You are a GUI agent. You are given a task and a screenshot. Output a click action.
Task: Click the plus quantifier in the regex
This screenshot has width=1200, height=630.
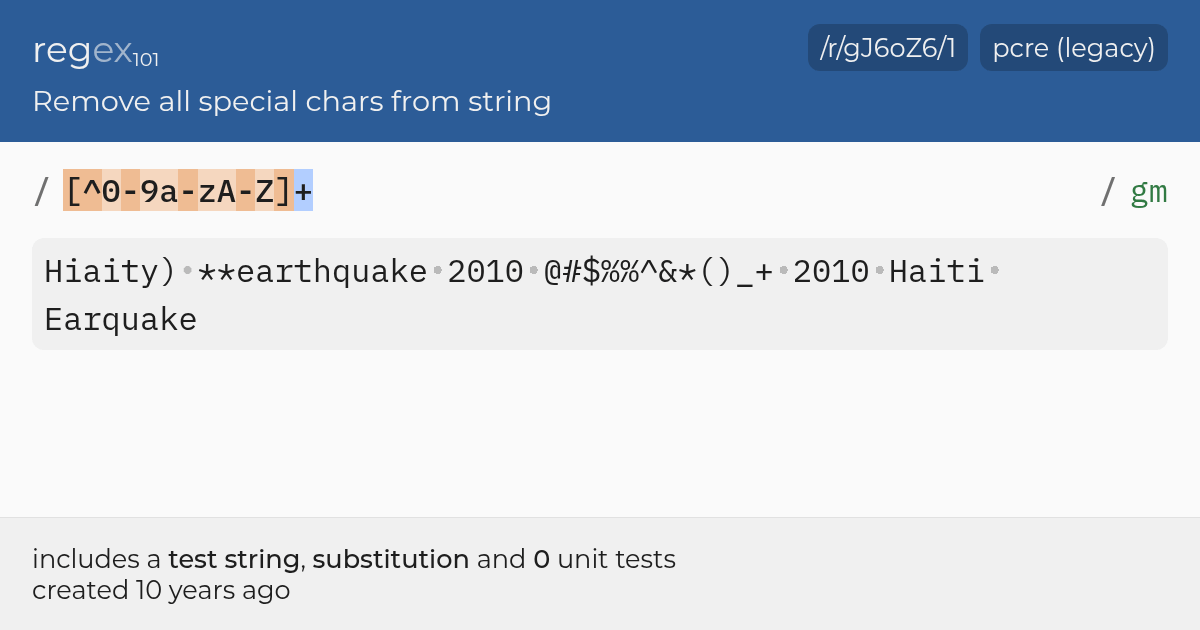[x=303, y=191]
